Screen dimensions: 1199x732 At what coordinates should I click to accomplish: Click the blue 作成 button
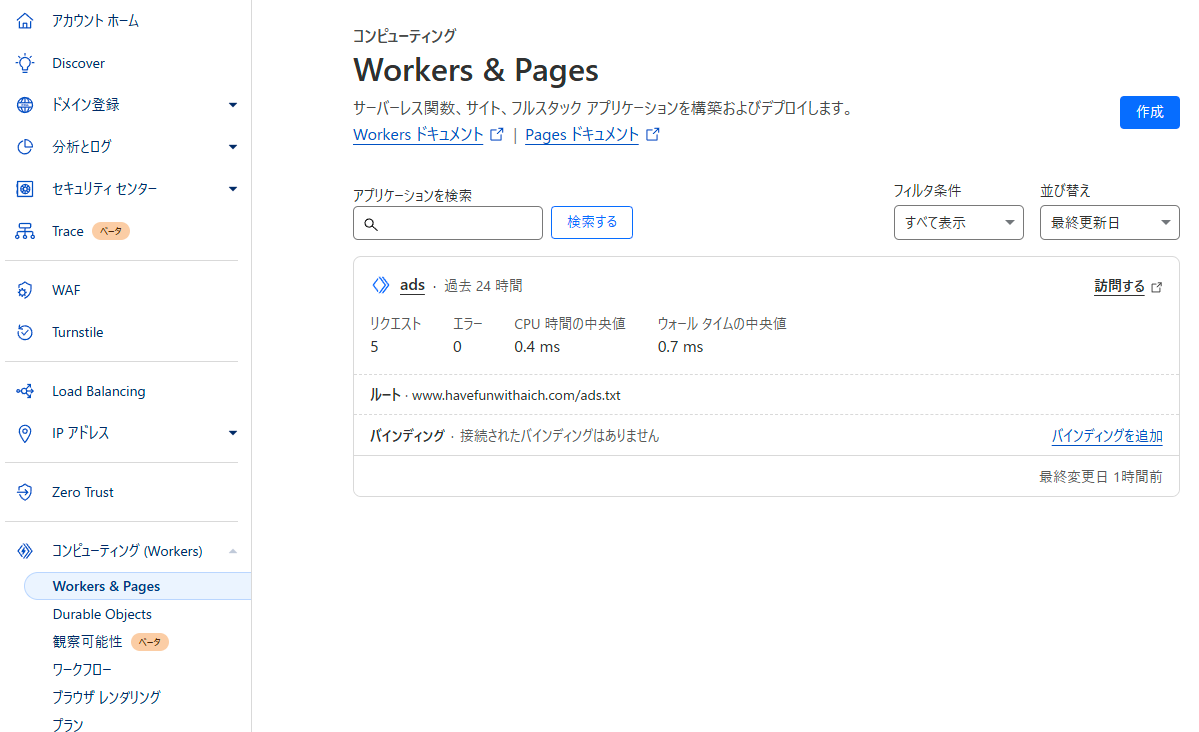[x=1149, y=112]
